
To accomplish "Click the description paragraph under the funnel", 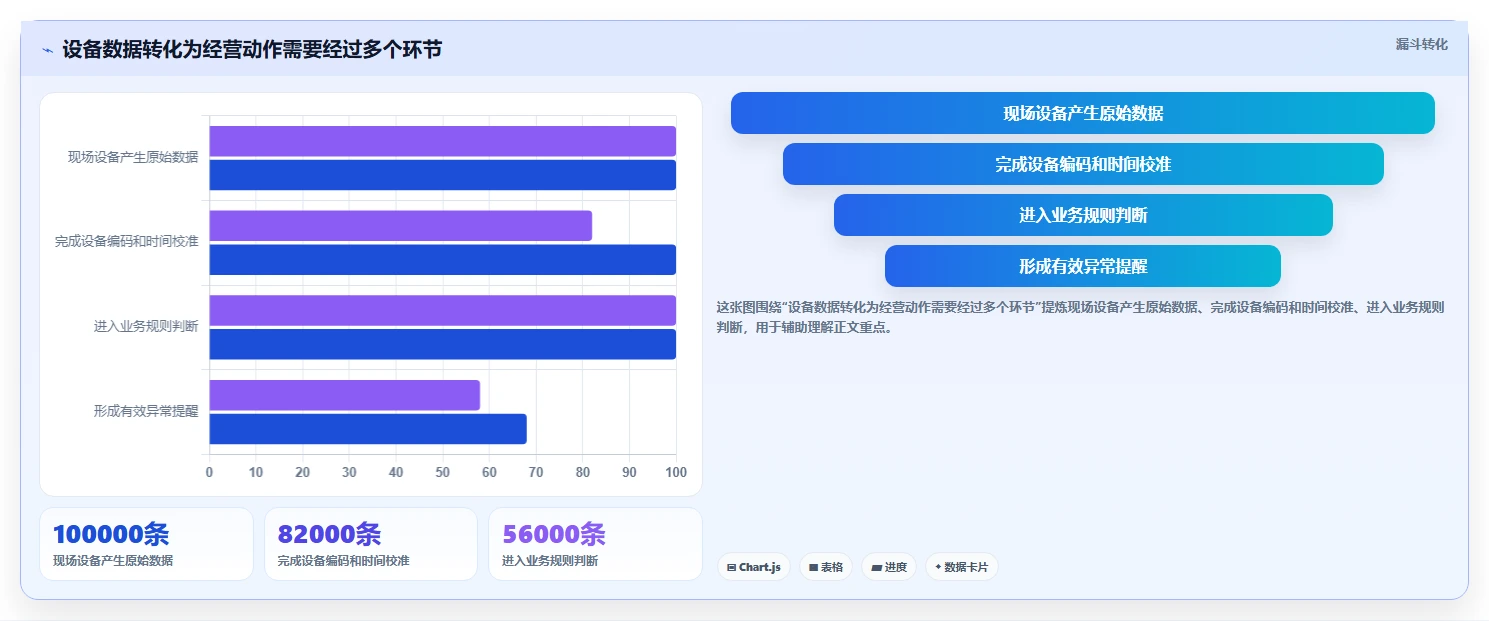I will click(x=1081, y=317).
